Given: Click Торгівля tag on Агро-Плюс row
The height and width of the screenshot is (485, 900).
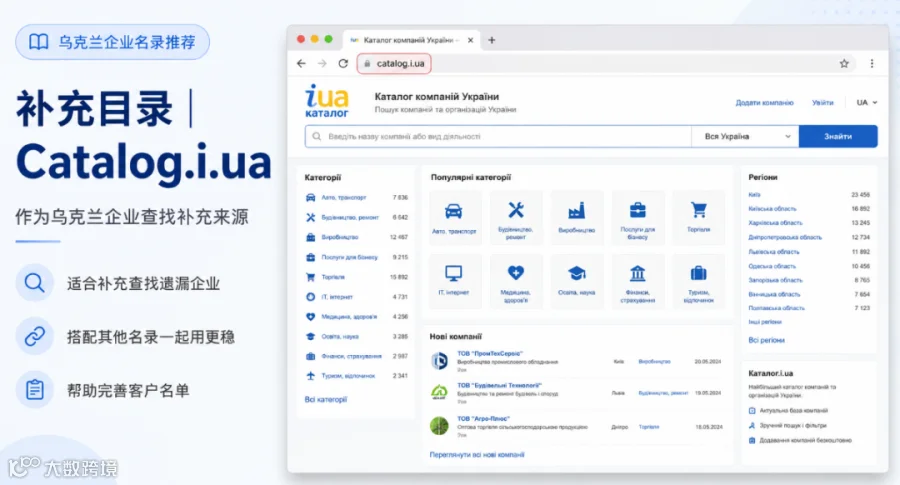Looking at the screenshot, I should pyautogui.click(x=649, y=427).
